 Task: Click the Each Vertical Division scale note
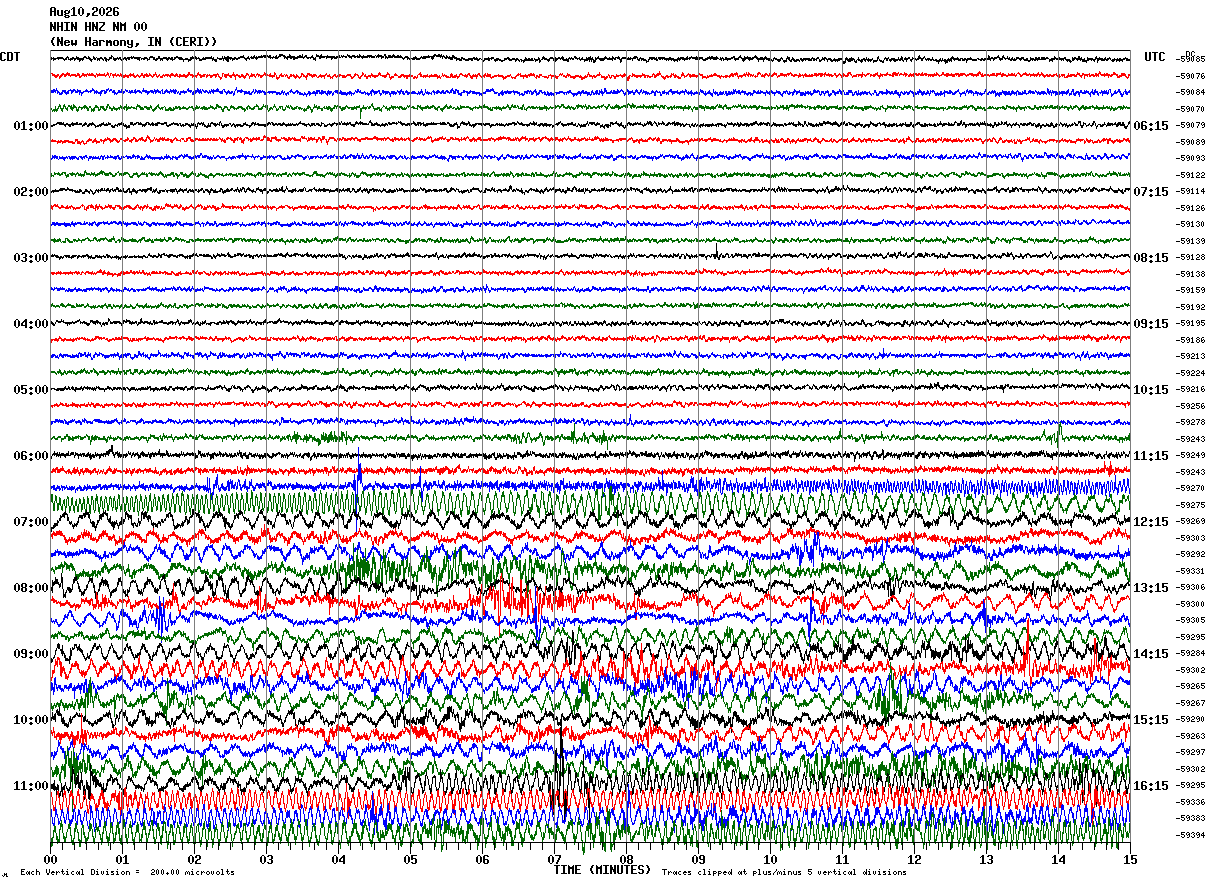coord(127,872)
